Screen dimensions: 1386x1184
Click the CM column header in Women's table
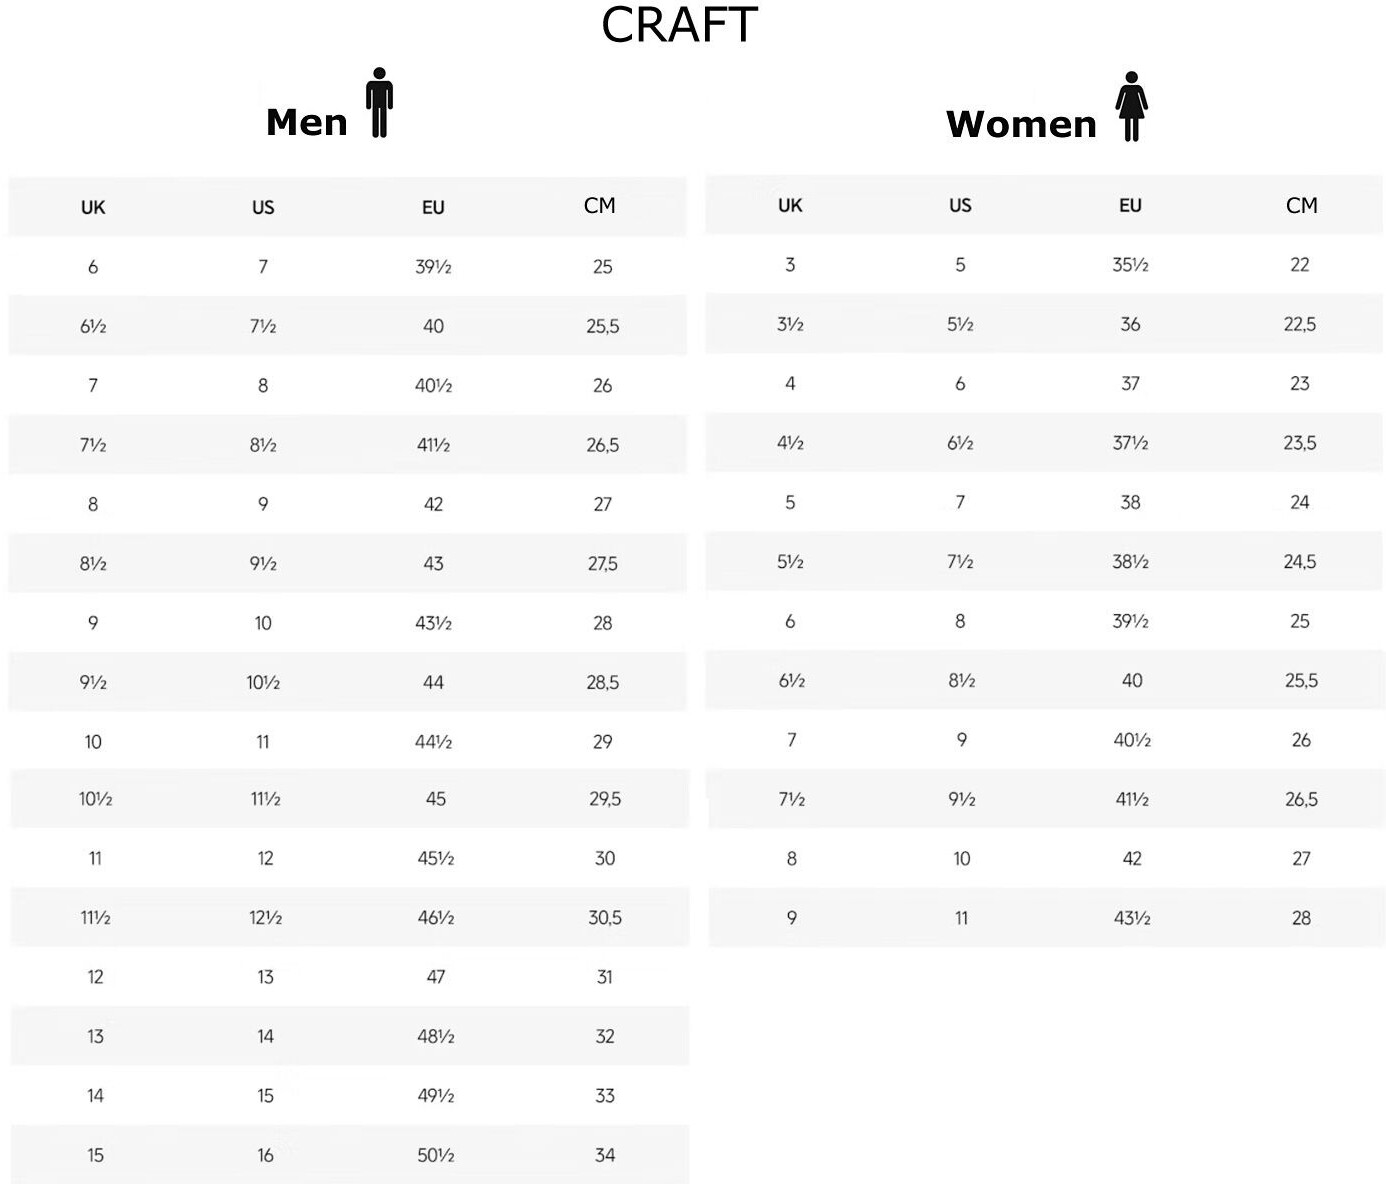coord(1301,206)
